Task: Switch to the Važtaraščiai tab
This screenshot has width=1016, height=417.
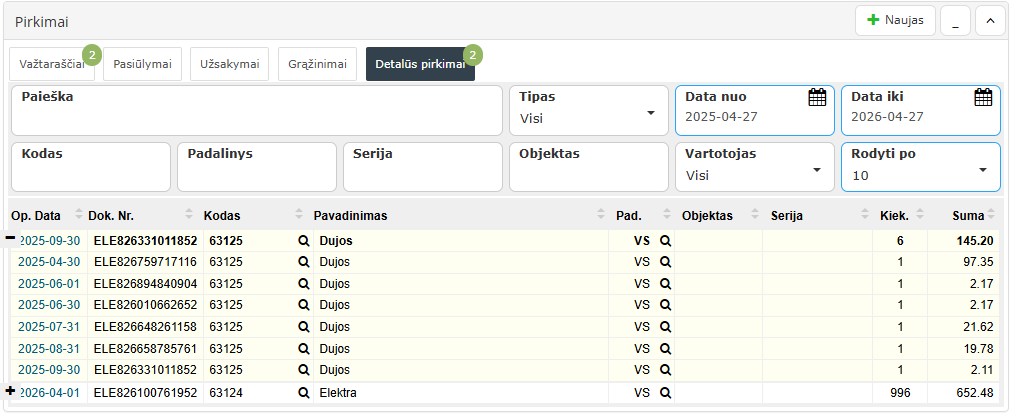Action: click(x=52, y=64)
